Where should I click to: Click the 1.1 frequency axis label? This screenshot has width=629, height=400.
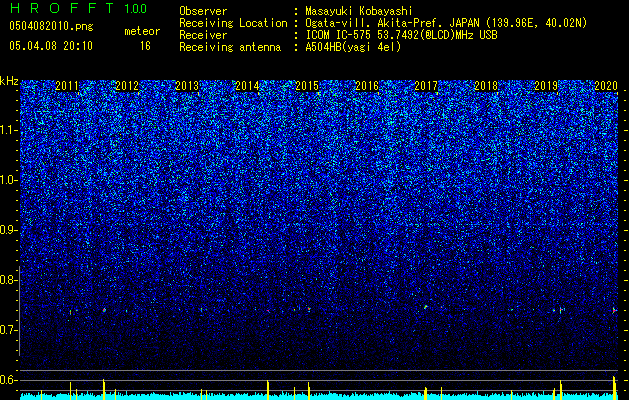click(8, 131)
